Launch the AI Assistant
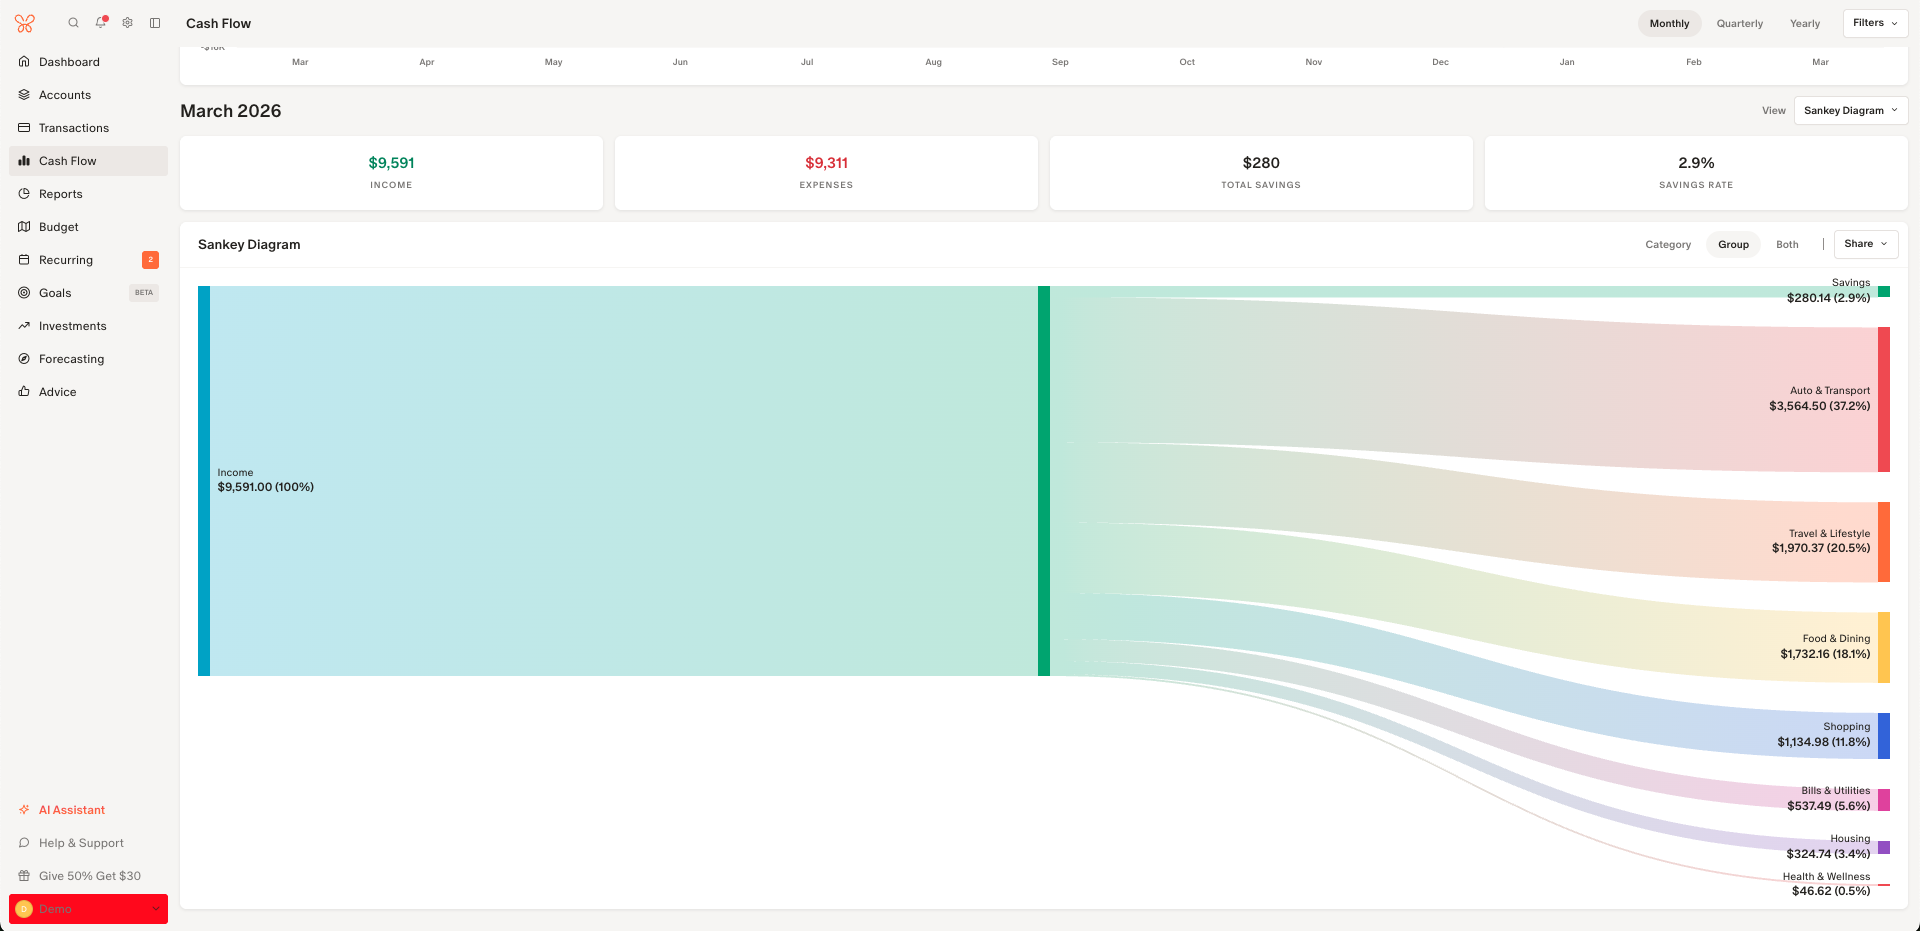 (x=71, y=810)
